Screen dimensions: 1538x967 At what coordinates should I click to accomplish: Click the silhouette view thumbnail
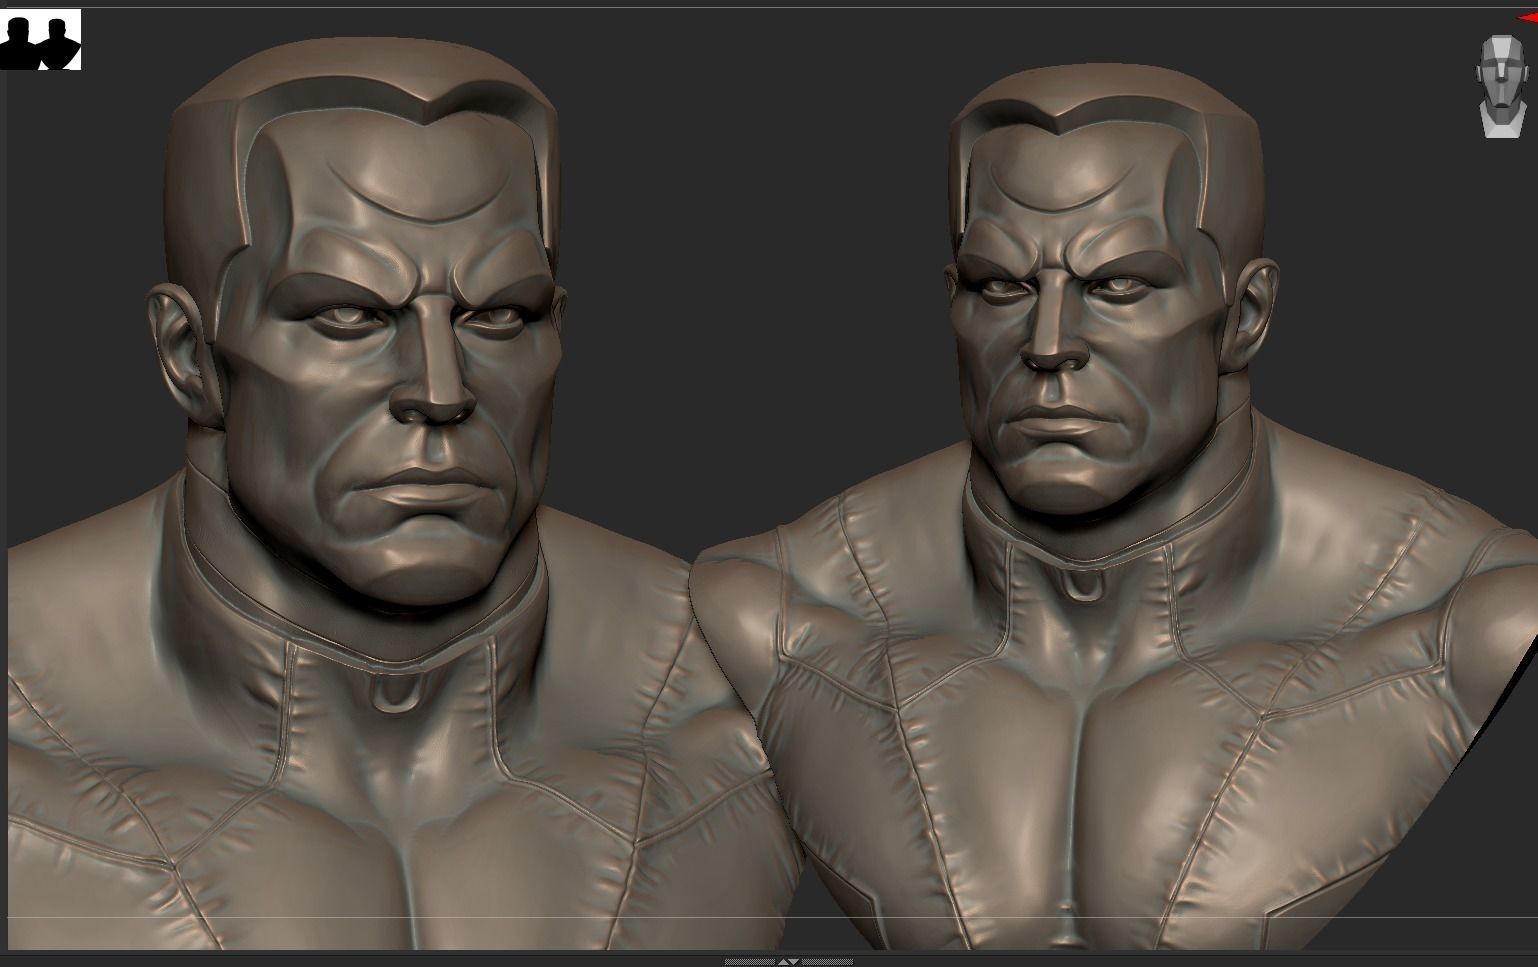(40, 40)
